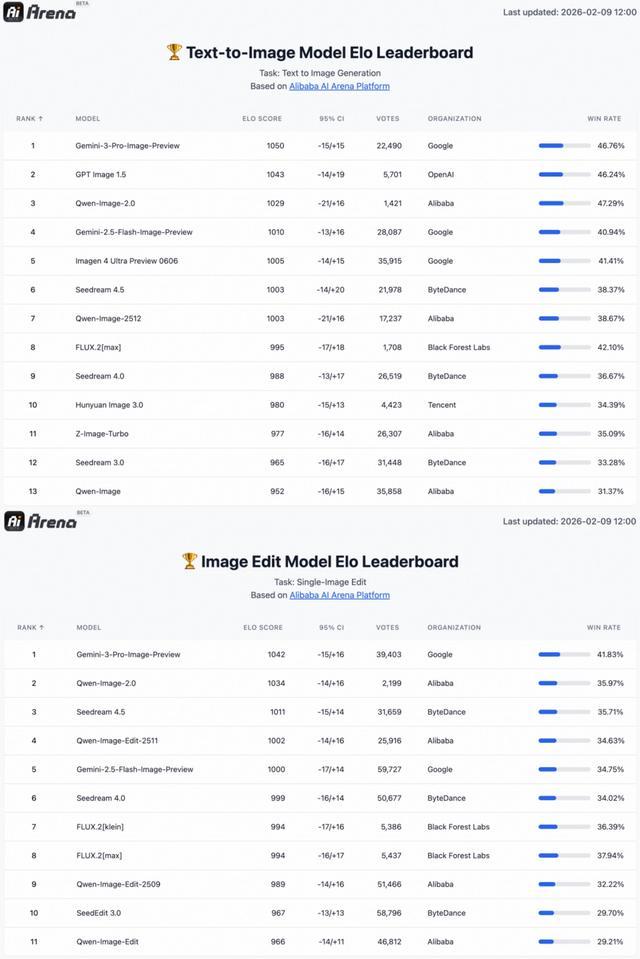Sort by Rank arrow in Text-to-Image table
640x959 pixels.
click(x=40, y=119)
